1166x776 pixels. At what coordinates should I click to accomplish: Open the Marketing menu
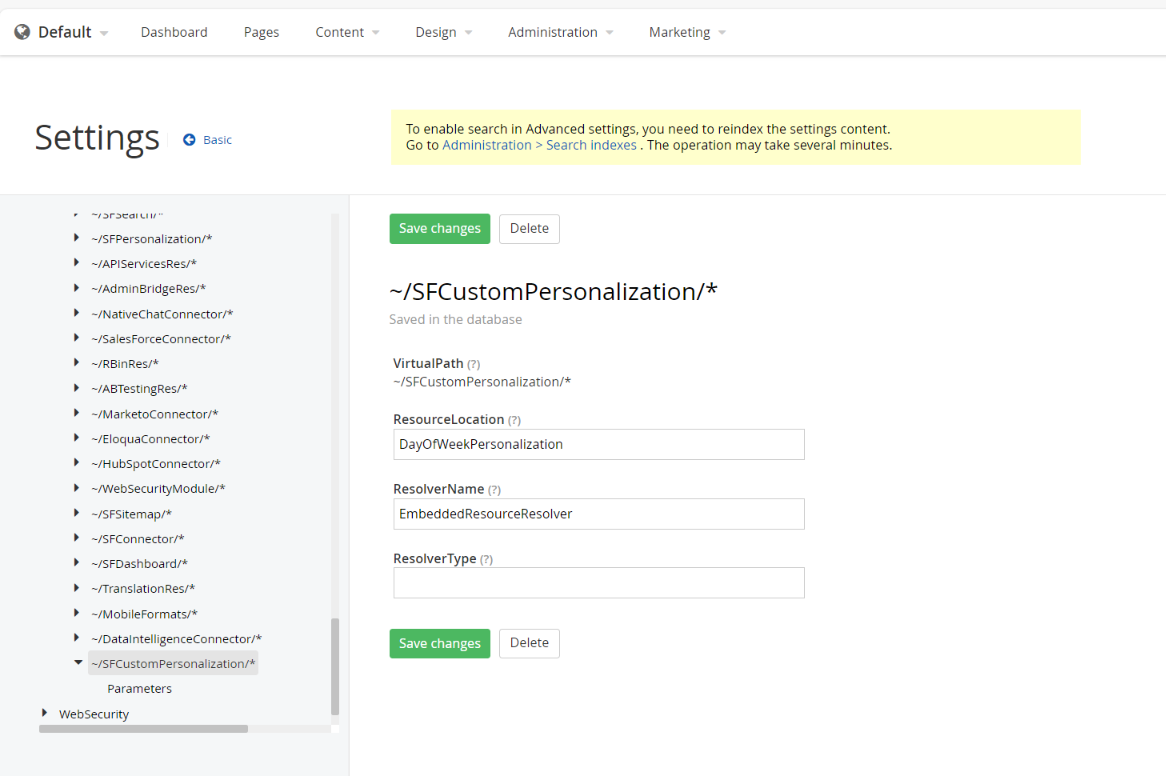687,32
